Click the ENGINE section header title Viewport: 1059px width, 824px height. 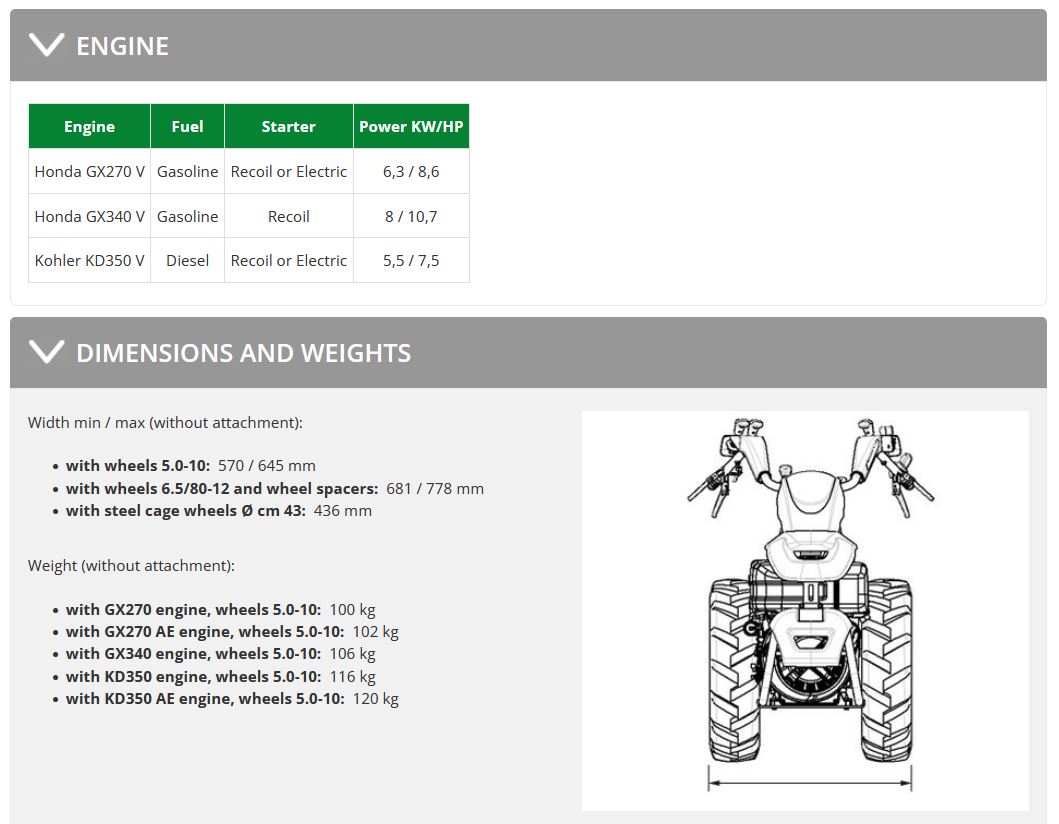pos(122,46)
